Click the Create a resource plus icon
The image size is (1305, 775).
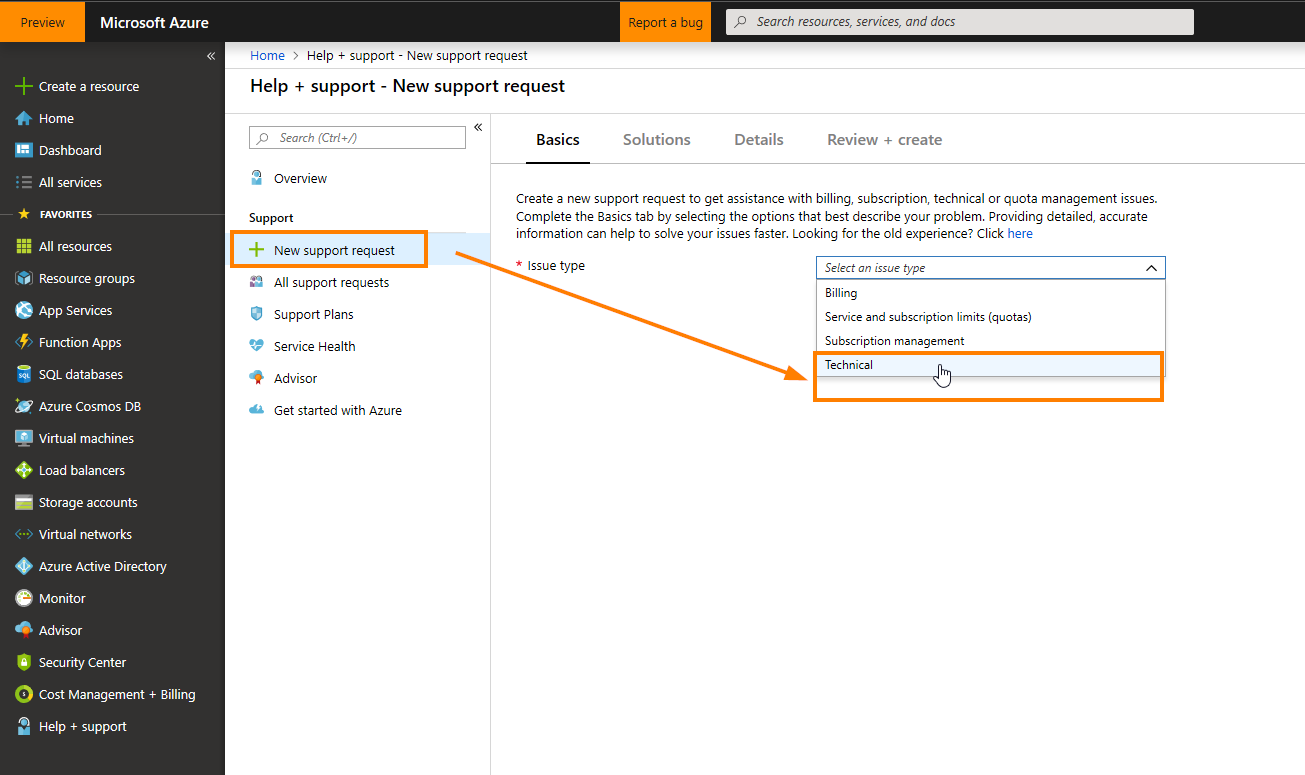[x=24, y=87]
